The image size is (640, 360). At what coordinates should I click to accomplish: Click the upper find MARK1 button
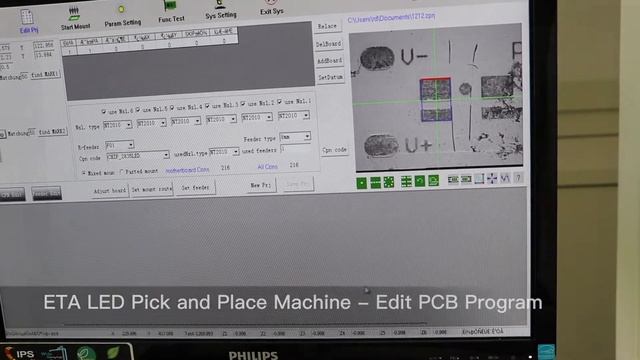(45, 75)
